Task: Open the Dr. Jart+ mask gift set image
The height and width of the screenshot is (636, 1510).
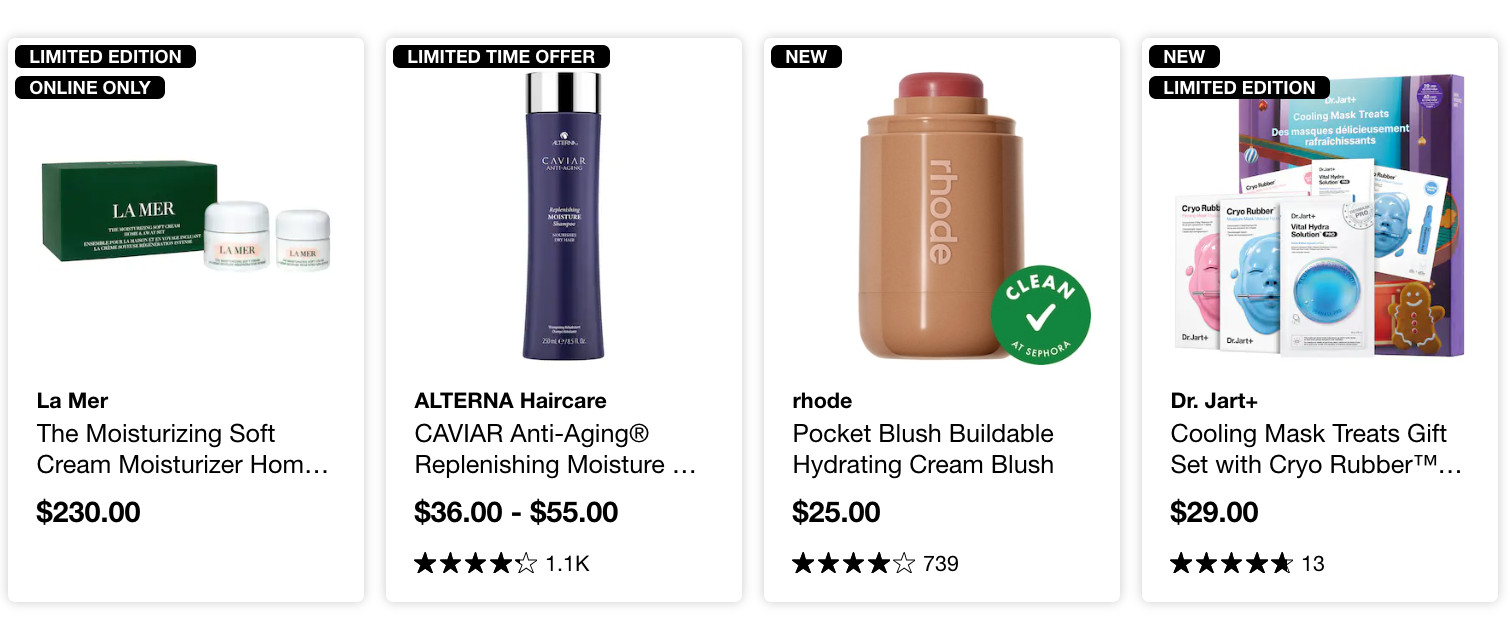Action: click(x=1319, y=217)
